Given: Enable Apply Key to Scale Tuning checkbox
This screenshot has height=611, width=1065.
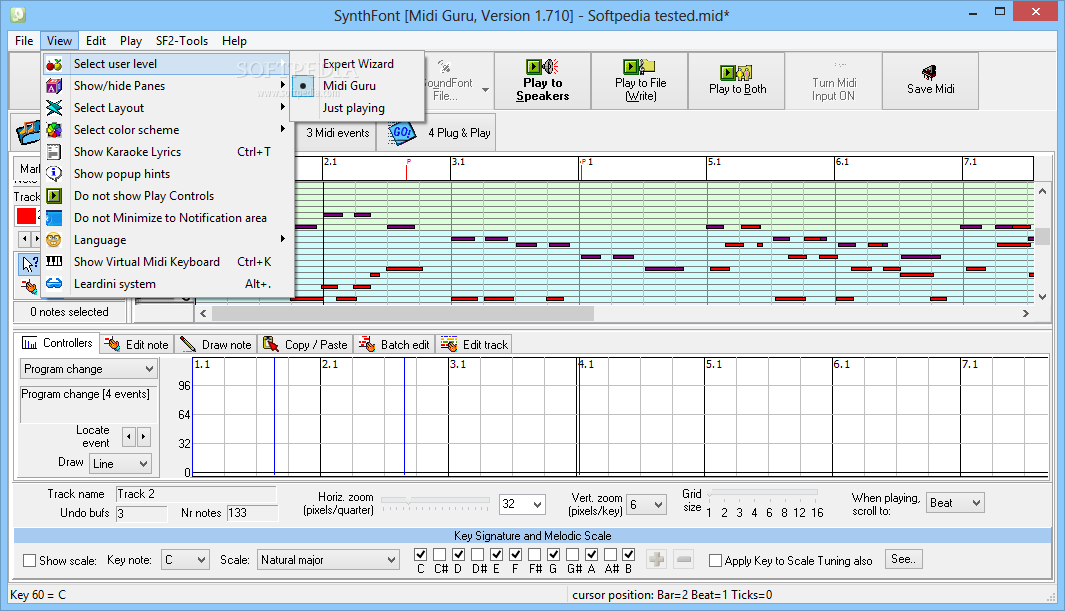Looking at the screenshot, I should tap(715, 561).
